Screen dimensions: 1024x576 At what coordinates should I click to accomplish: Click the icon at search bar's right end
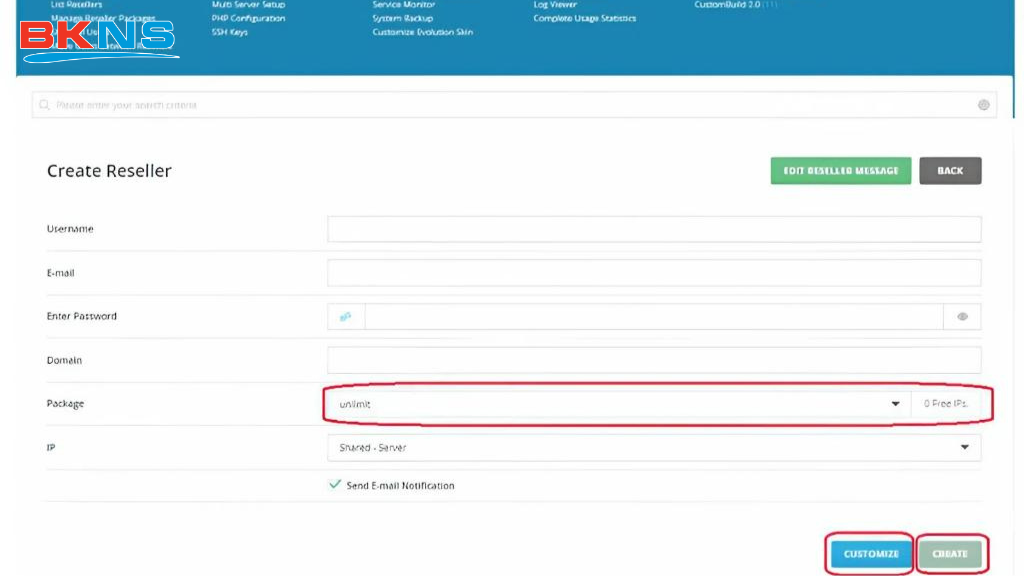click(x=983, y=105)
